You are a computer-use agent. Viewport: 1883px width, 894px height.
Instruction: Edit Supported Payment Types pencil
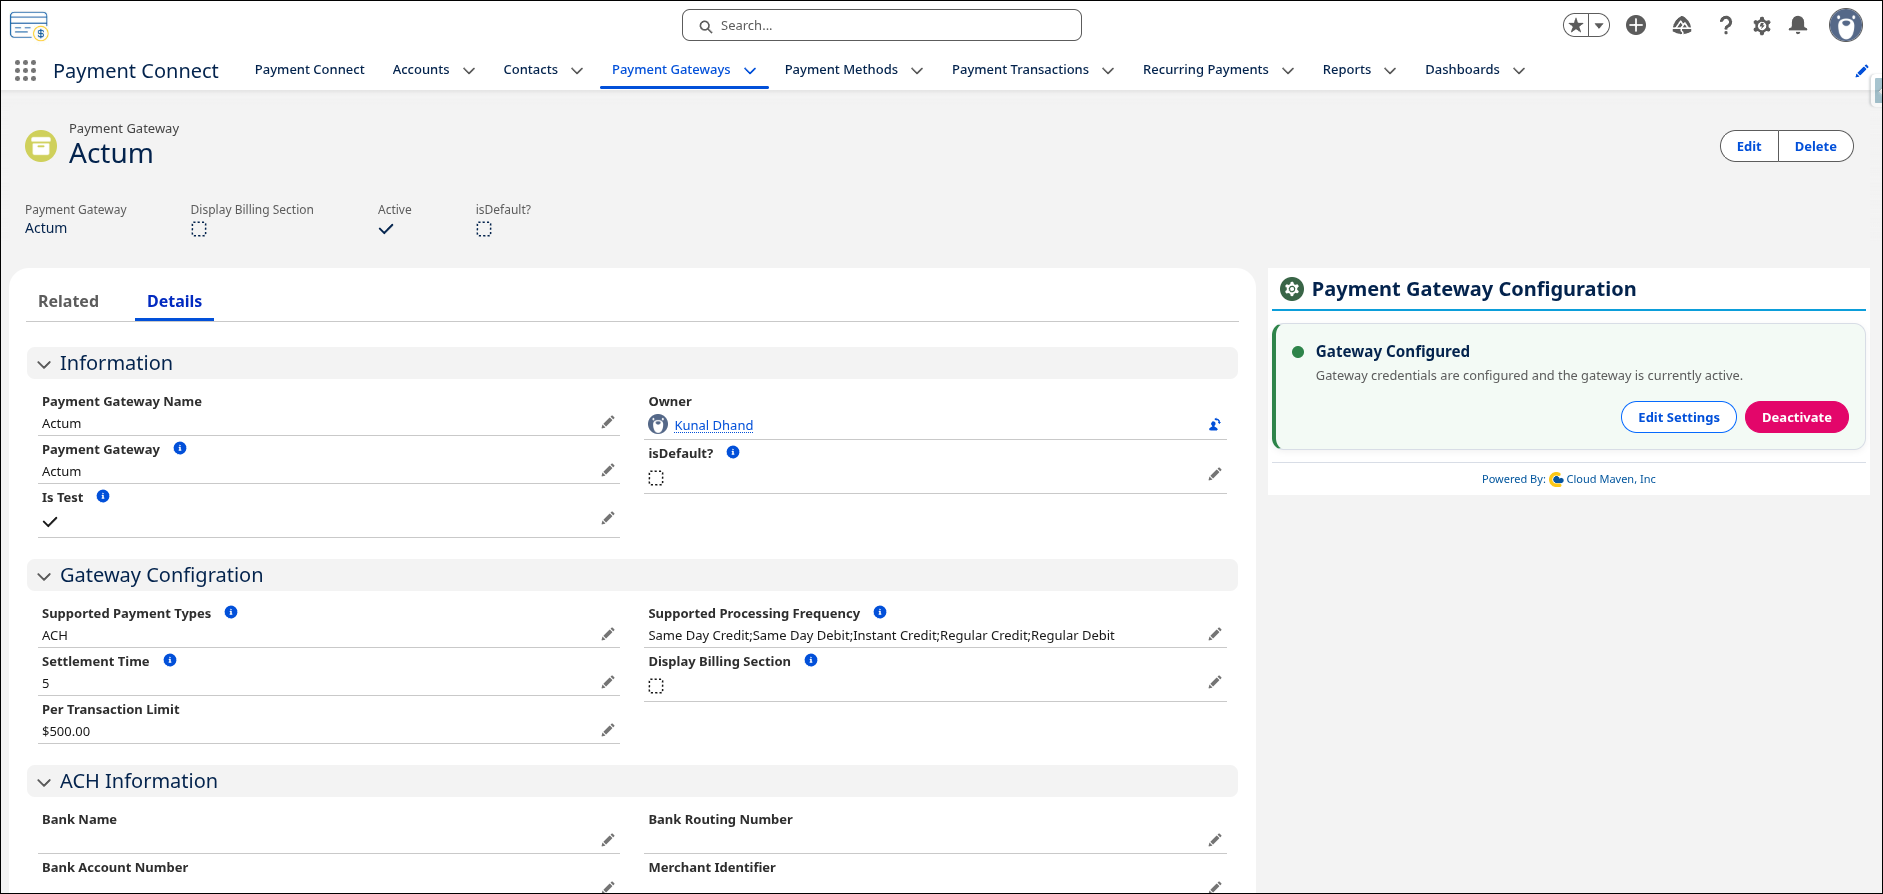(608, 634)
